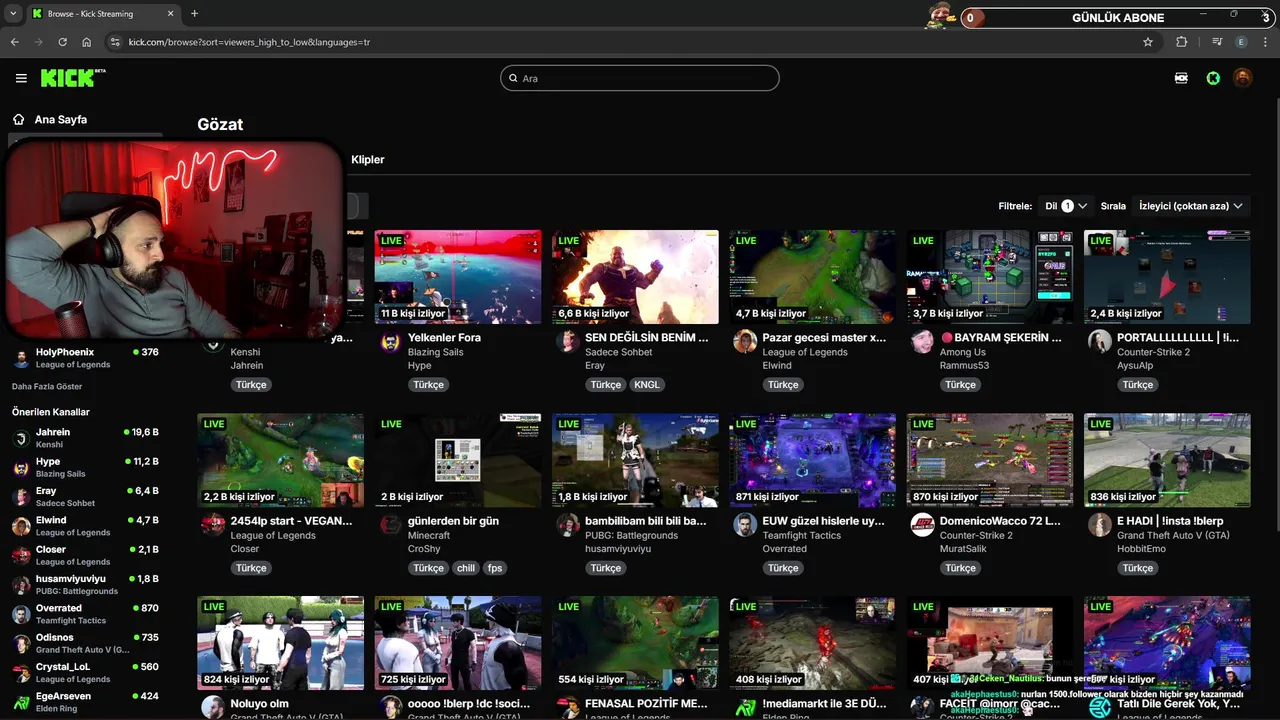Open Crystal_LoL avatar in the sidebar

[x=21, y=672]
